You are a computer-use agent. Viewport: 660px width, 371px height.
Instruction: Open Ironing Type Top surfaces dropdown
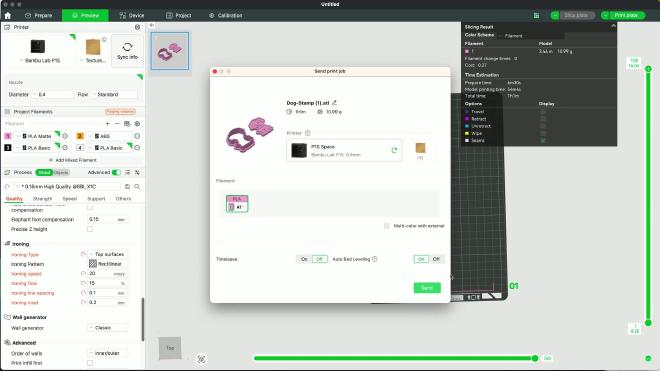coord(108,254)
